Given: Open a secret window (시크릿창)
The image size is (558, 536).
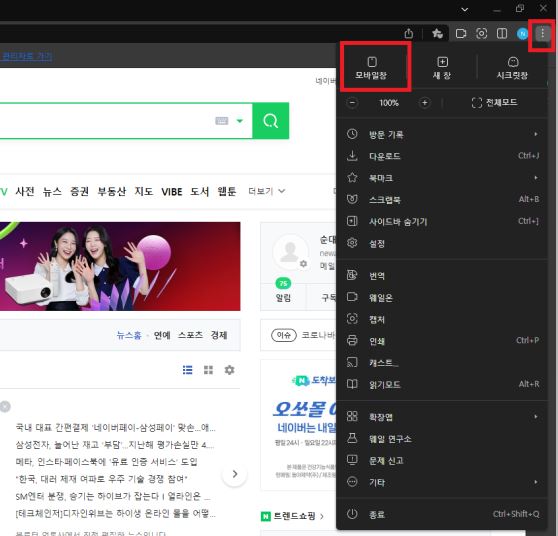Looking at the screenshot, I should point(512,68).
